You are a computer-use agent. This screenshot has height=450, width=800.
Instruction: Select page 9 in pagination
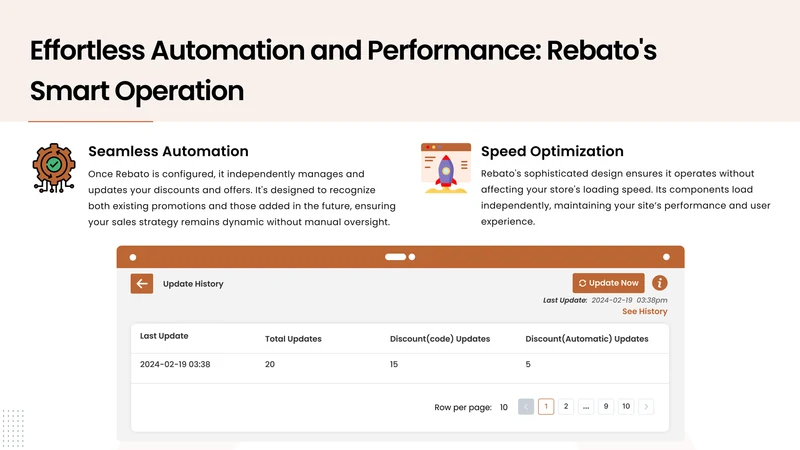(x=606, y=407)
